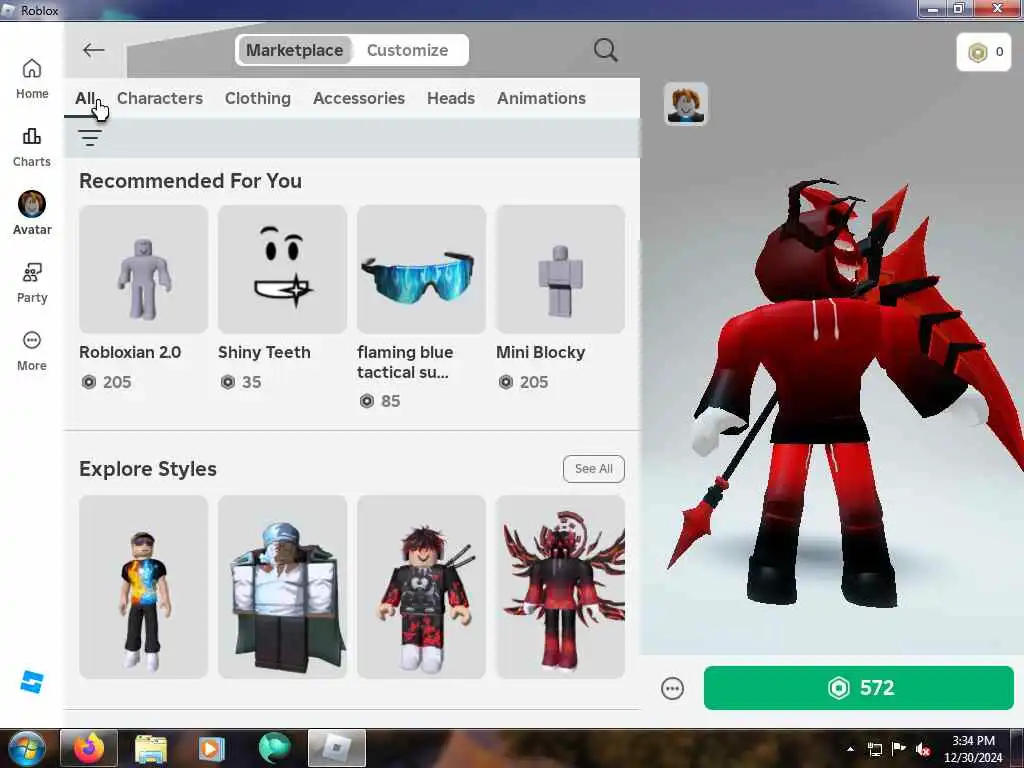Click the 3D avatar preview
This screenshot has width=1024, height=768.
click(842, 392)
